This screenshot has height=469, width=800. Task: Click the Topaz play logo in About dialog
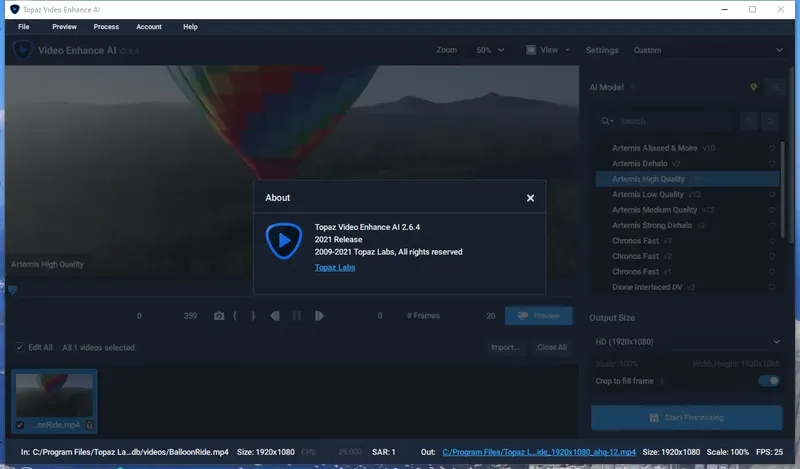tap(284, 240)
